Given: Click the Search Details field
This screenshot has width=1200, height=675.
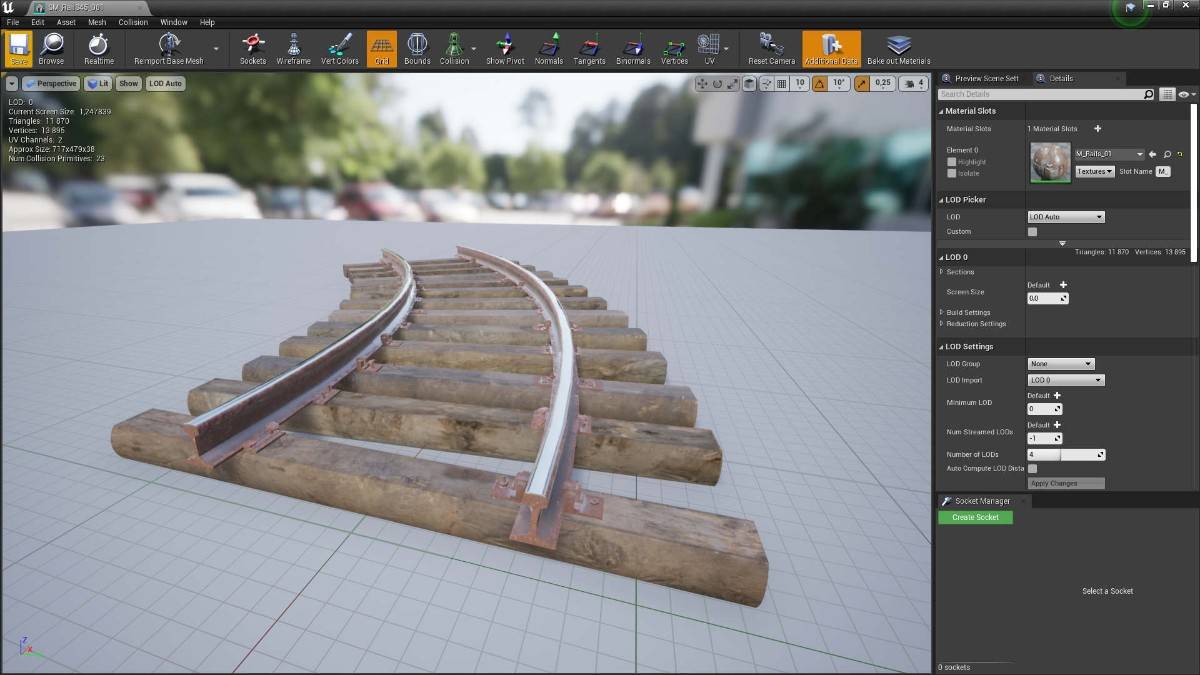Looking at the screenshot, I should 1047,94.
